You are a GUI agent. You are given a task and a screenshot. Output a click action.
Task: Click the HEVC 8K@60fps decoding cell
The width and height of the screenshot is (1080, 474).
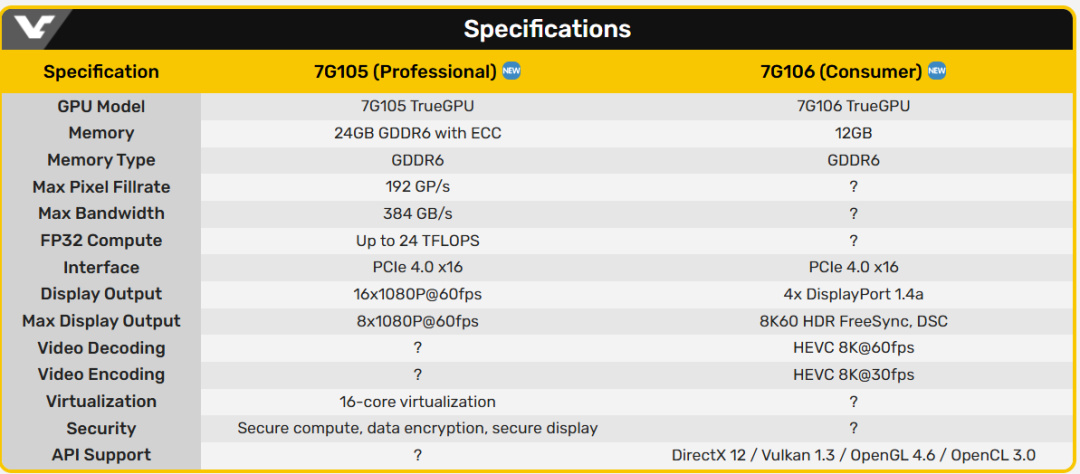coord(853,348)
